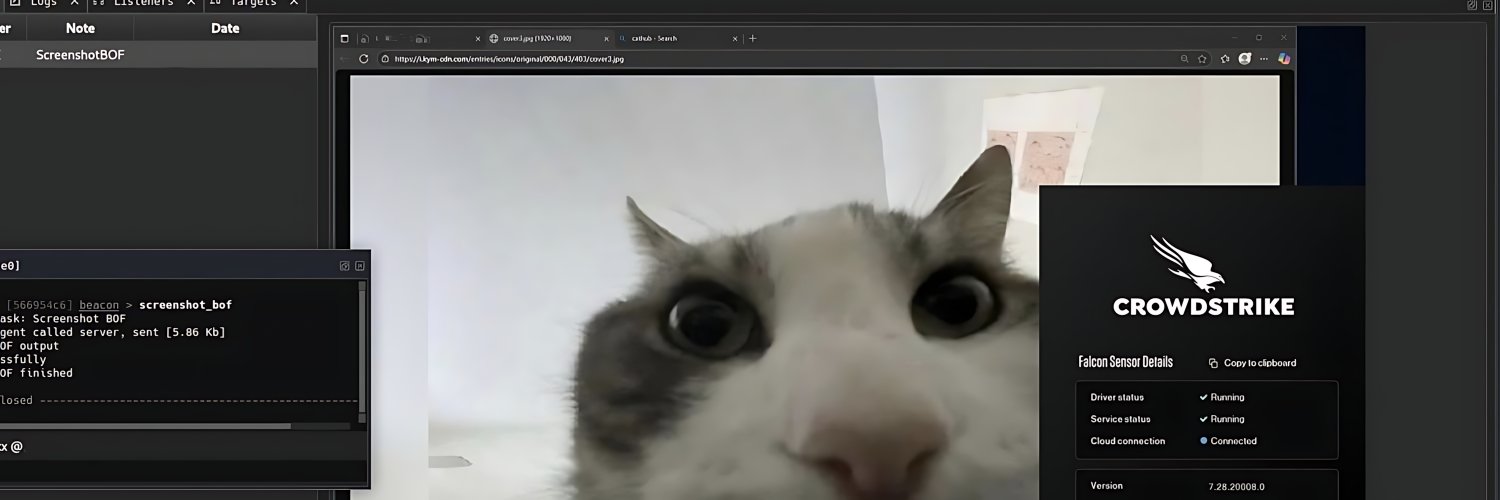Open the browser new tab plus button
The height and width of the screenshot is (500, 1500).
[753, 39]
